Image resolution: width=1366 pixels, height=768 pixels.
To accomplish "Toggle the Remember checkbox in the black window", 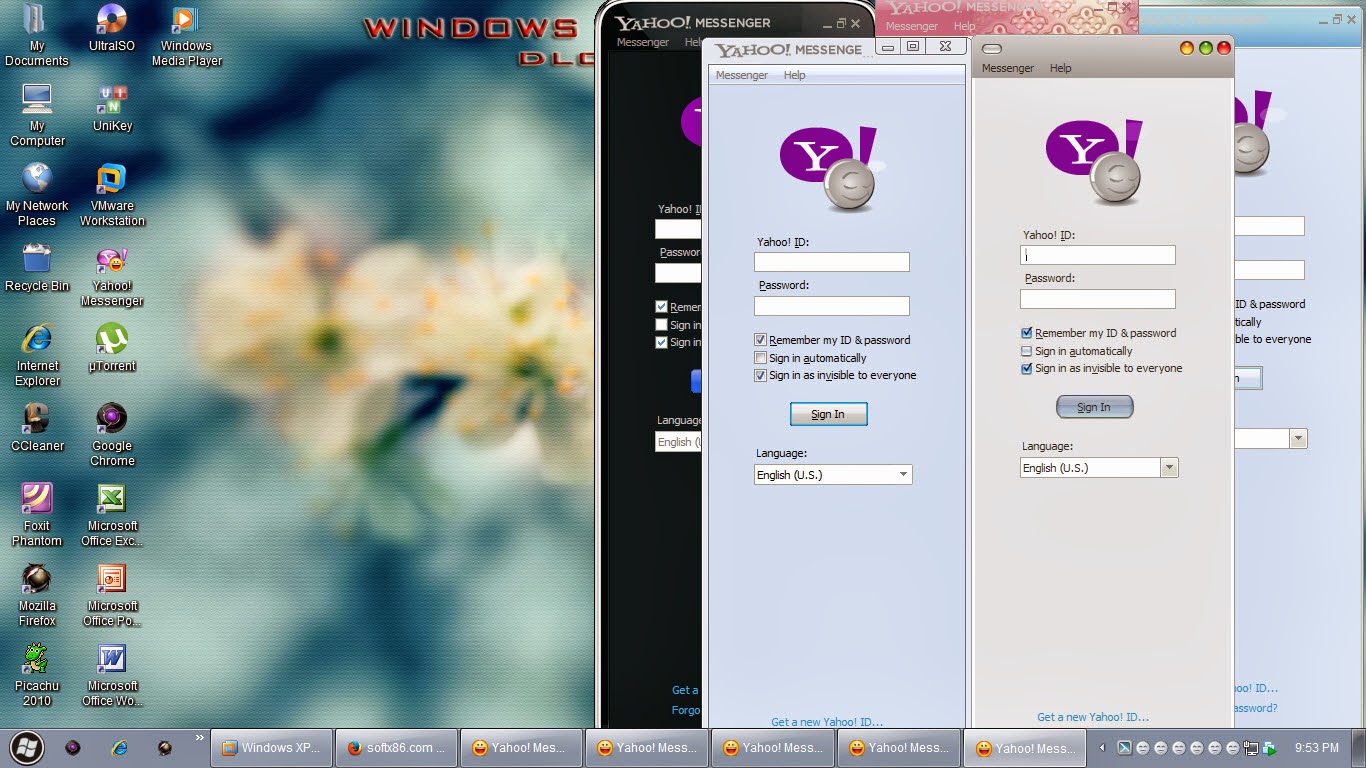I will pyautogui.click(x=661, y=307).
